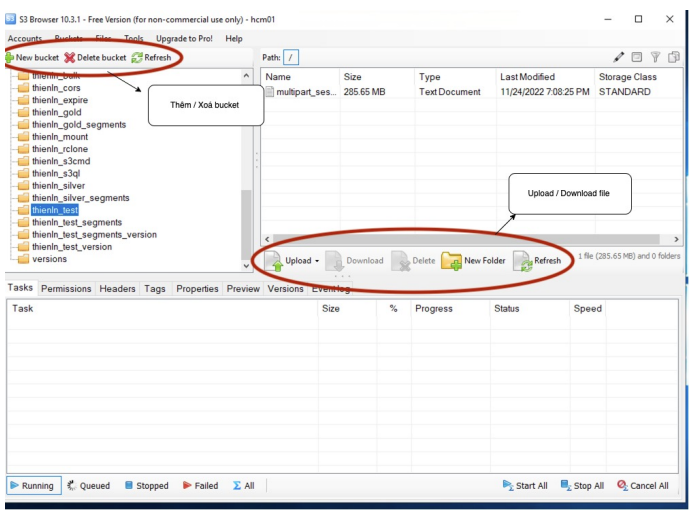
Task: Select the thienln_gold bucket in tree
Action: coord(56,113)
